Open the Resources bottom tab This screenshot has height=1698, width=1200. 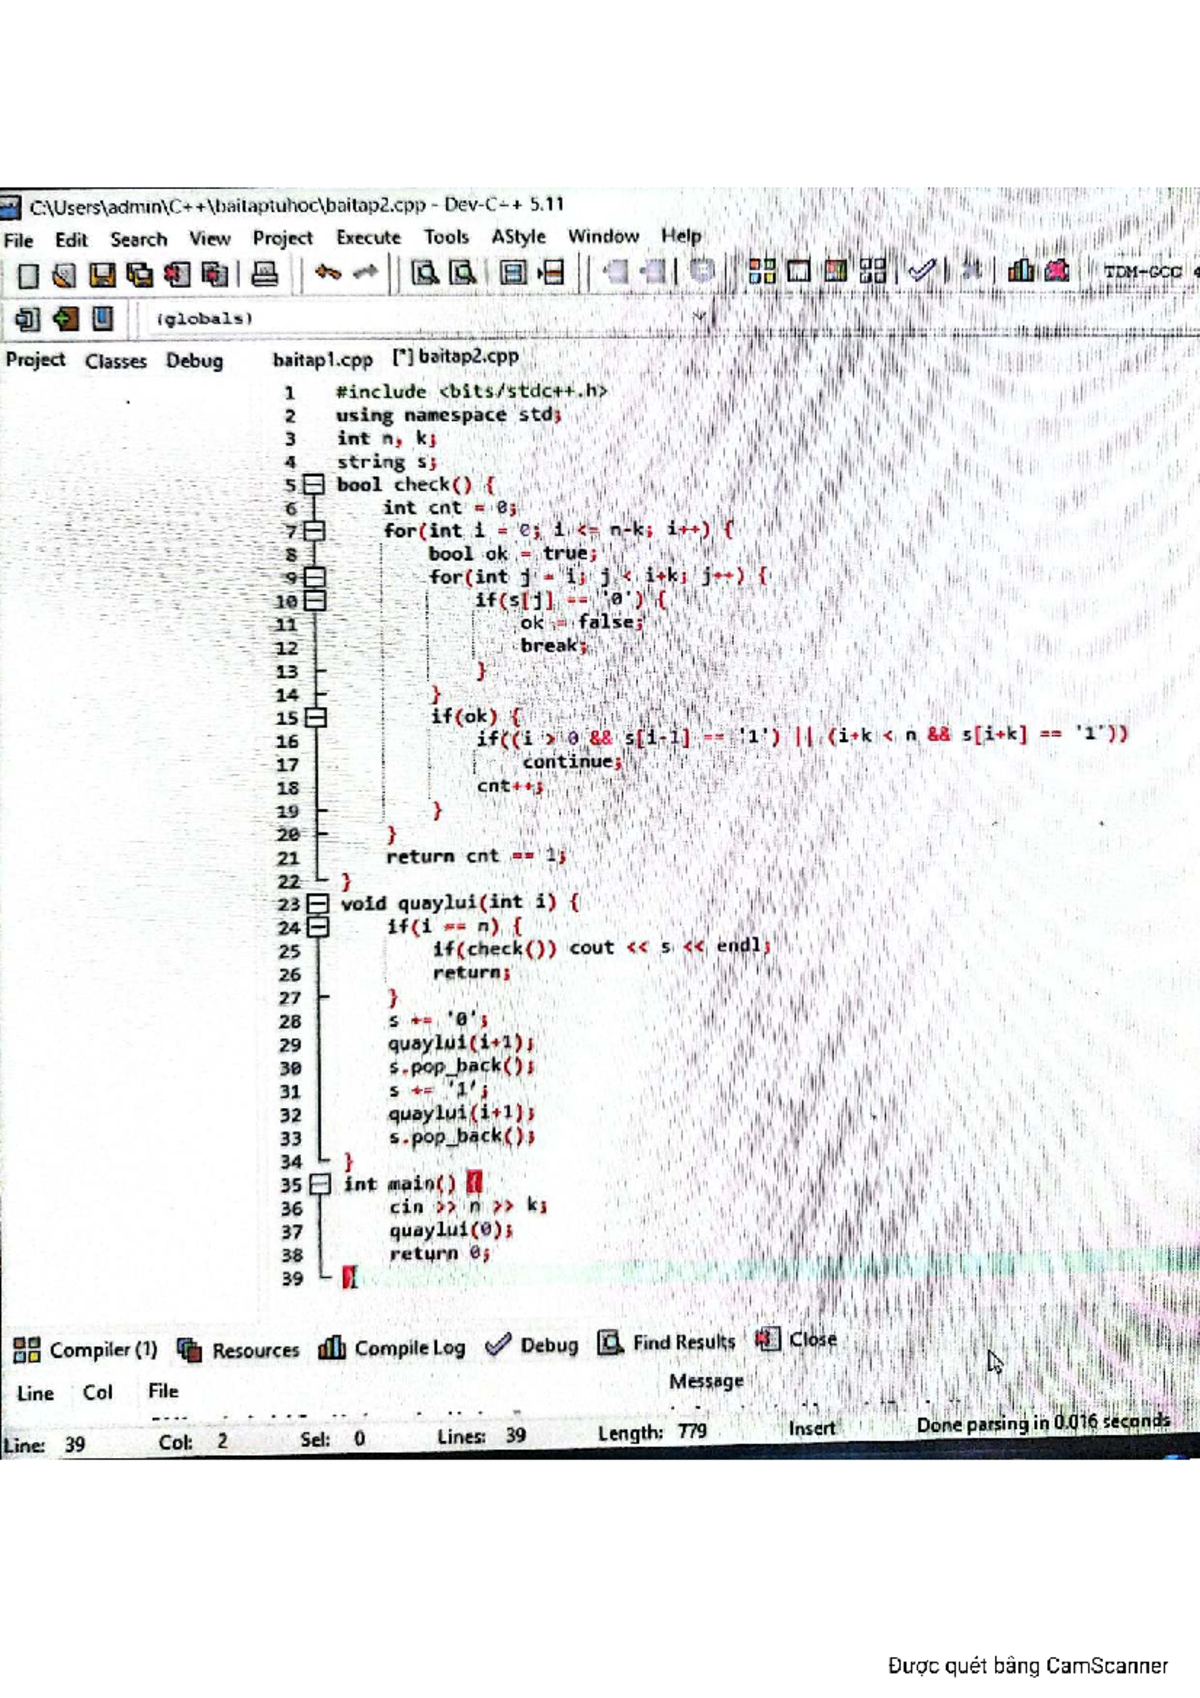point(238,1350)
